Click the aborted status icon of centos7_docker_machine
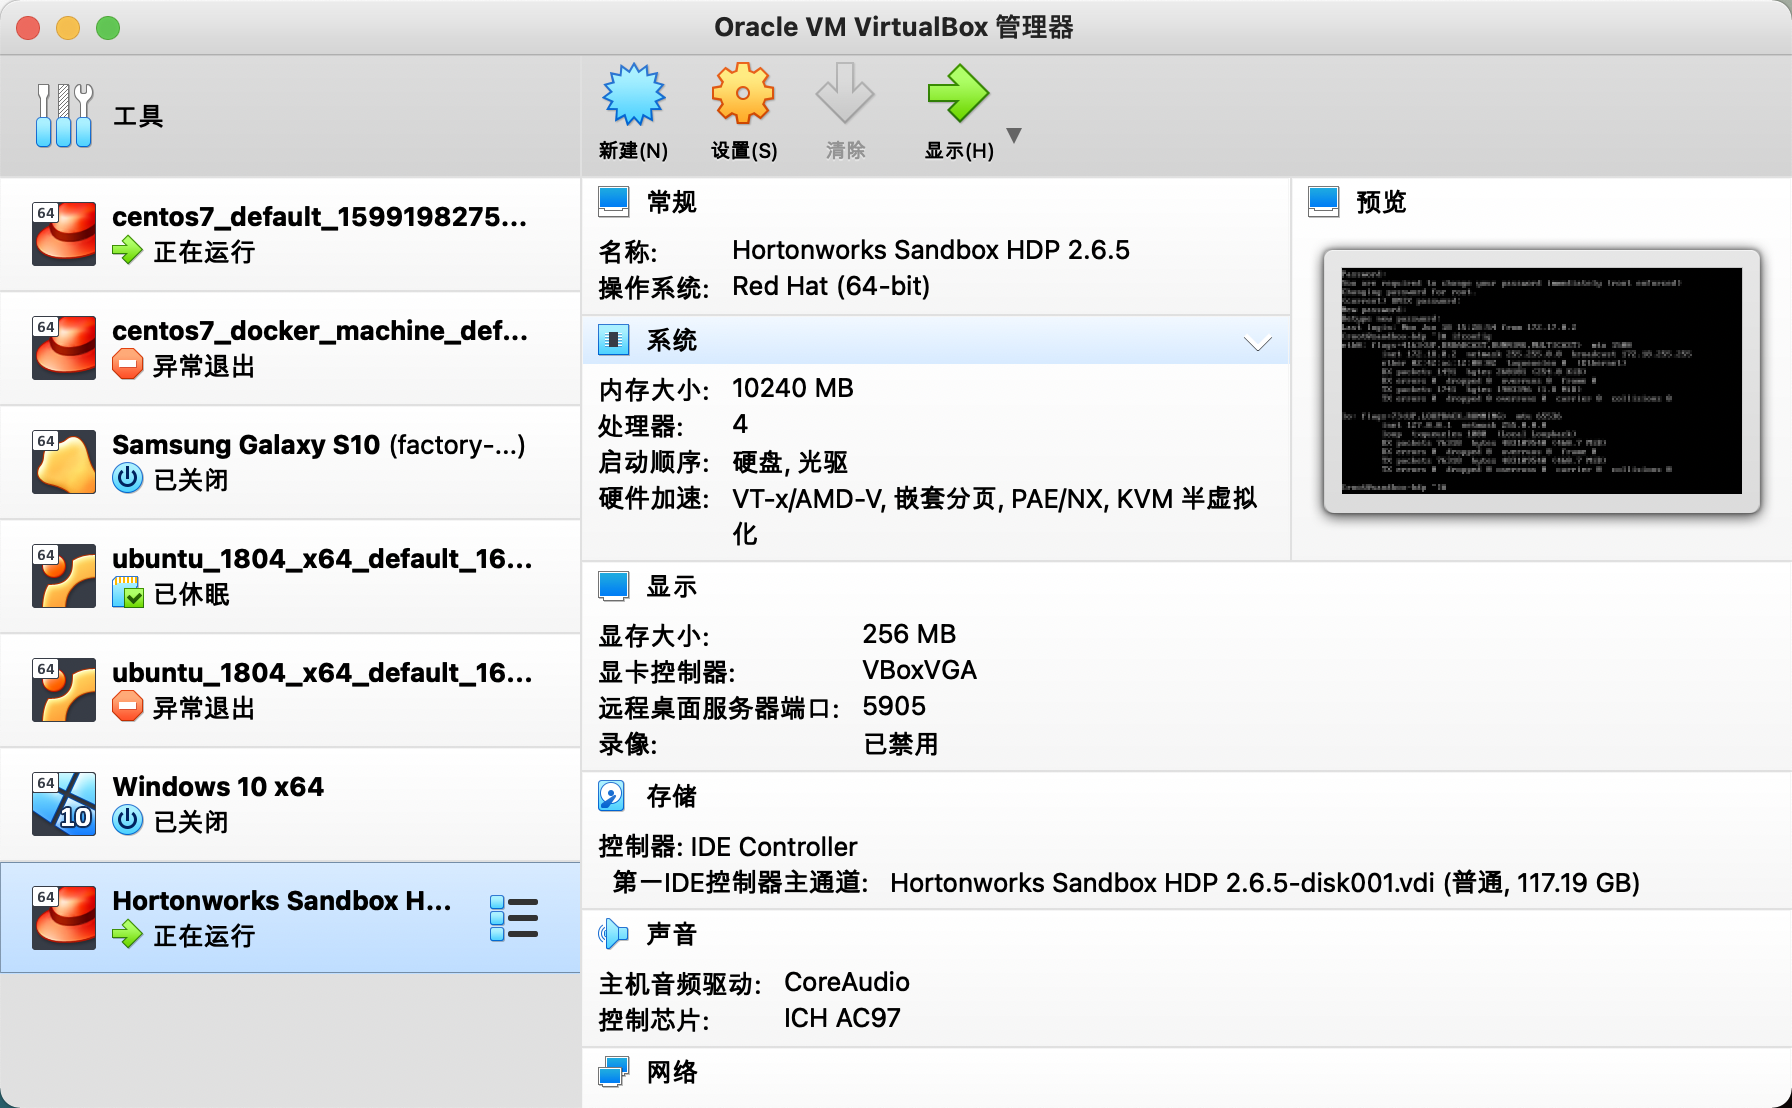Screen dimensions: 1792x1108 (x=127, y=364)
